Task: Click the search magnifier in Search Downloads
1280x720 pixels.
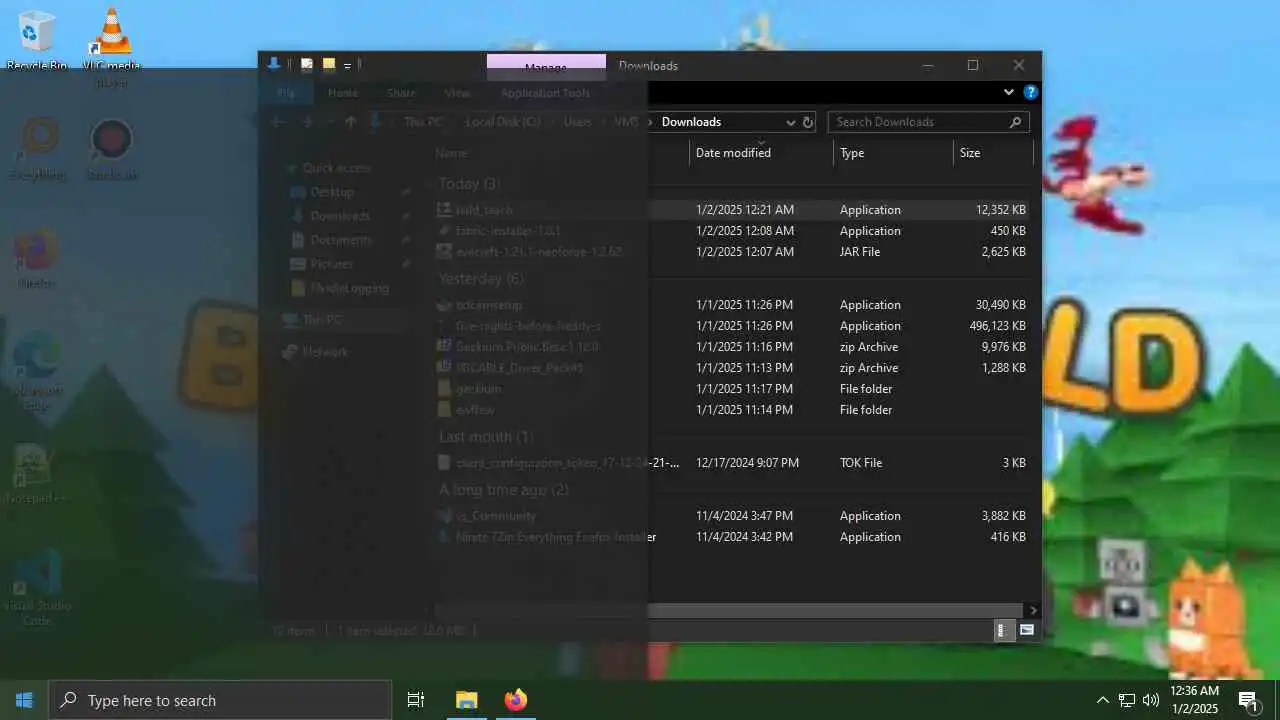Action: pyautogui.click(x=1015, y=122)
